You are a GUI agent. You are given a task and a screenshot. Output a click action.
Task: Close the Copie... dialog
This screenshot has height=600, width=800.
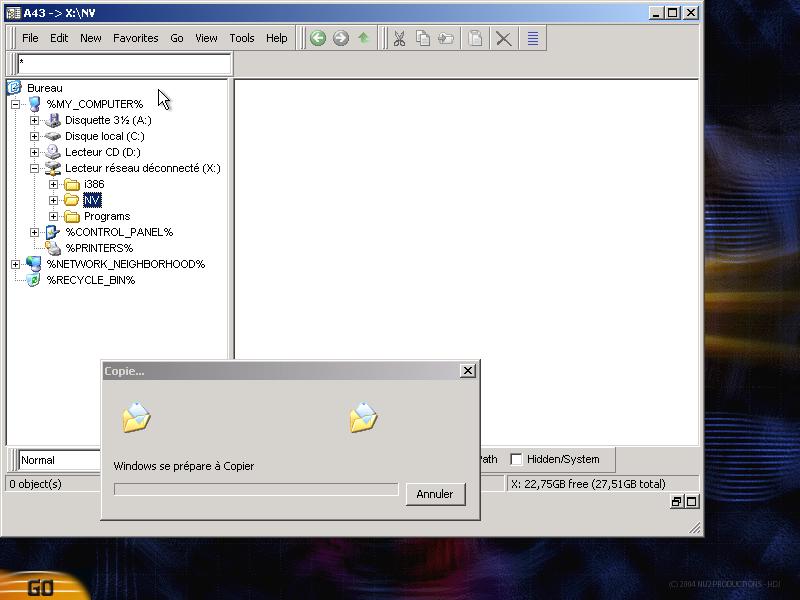(468, 370)
